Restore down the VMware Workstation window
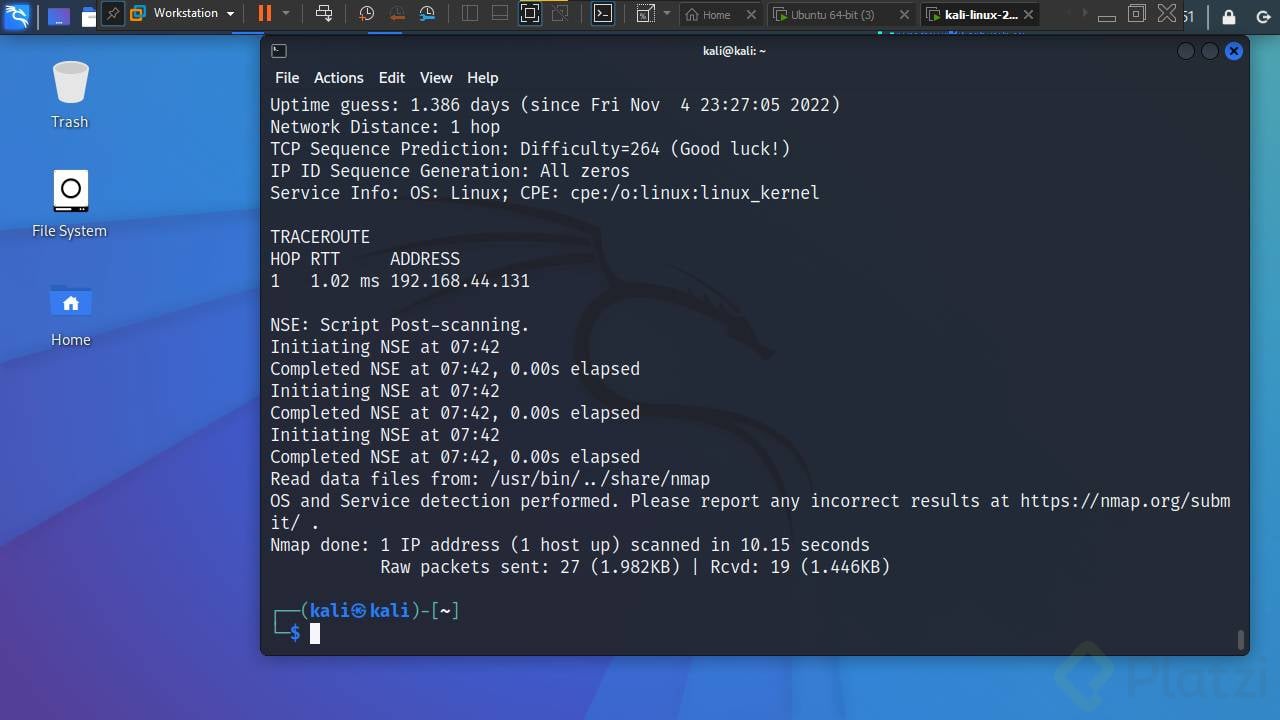 pos(1136,14)
